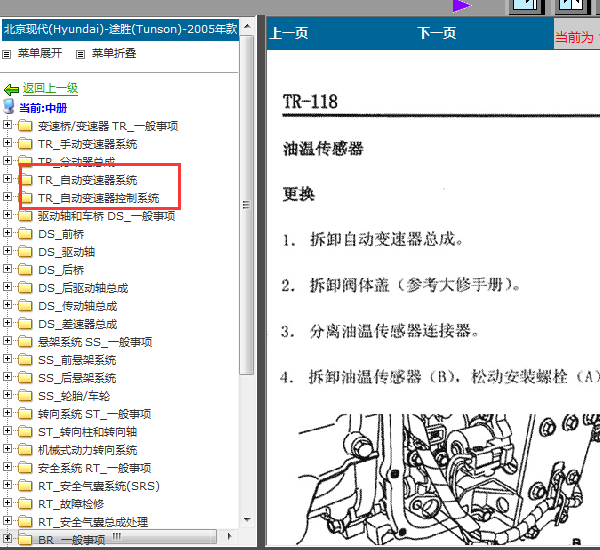This screenshot has height=550, width=600.
Task: Select SS_轮胎/车轮 folder icon
Action: (x=25, y=395)
